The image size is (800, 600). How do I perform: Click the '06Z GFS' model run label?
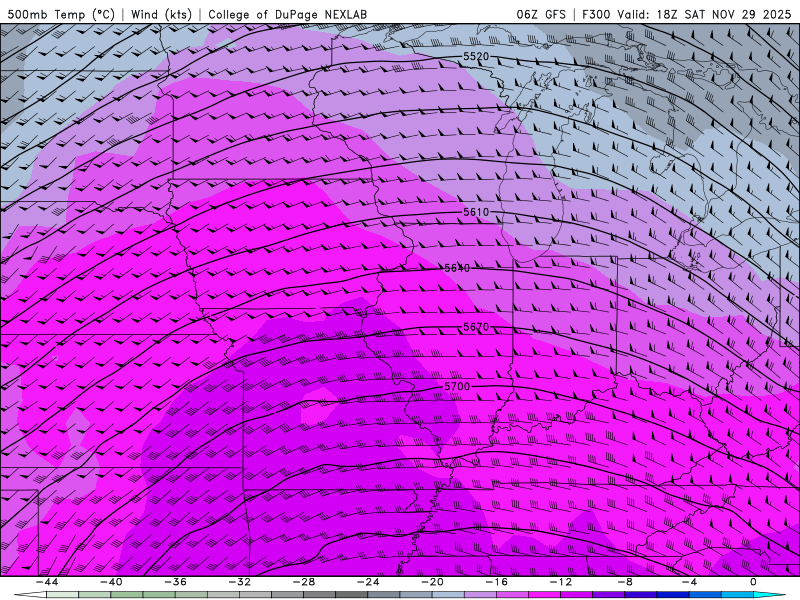541,14
